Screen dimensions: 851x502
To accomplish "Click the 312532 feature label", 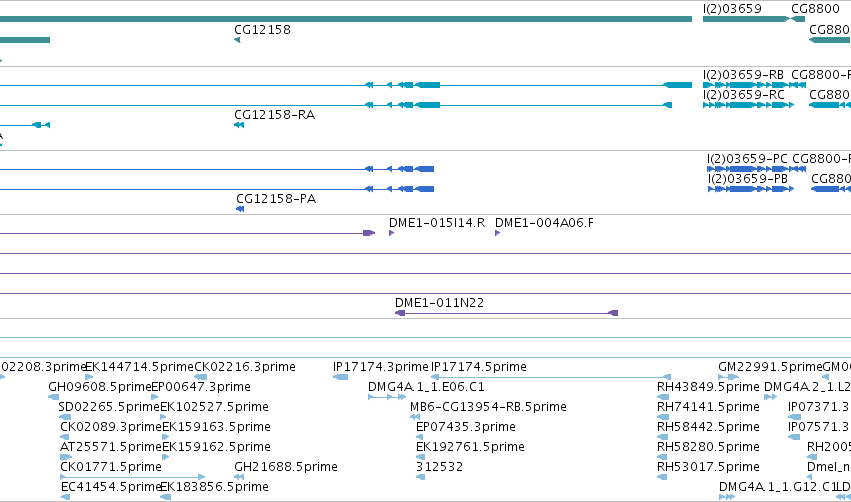I will point(439,467).
